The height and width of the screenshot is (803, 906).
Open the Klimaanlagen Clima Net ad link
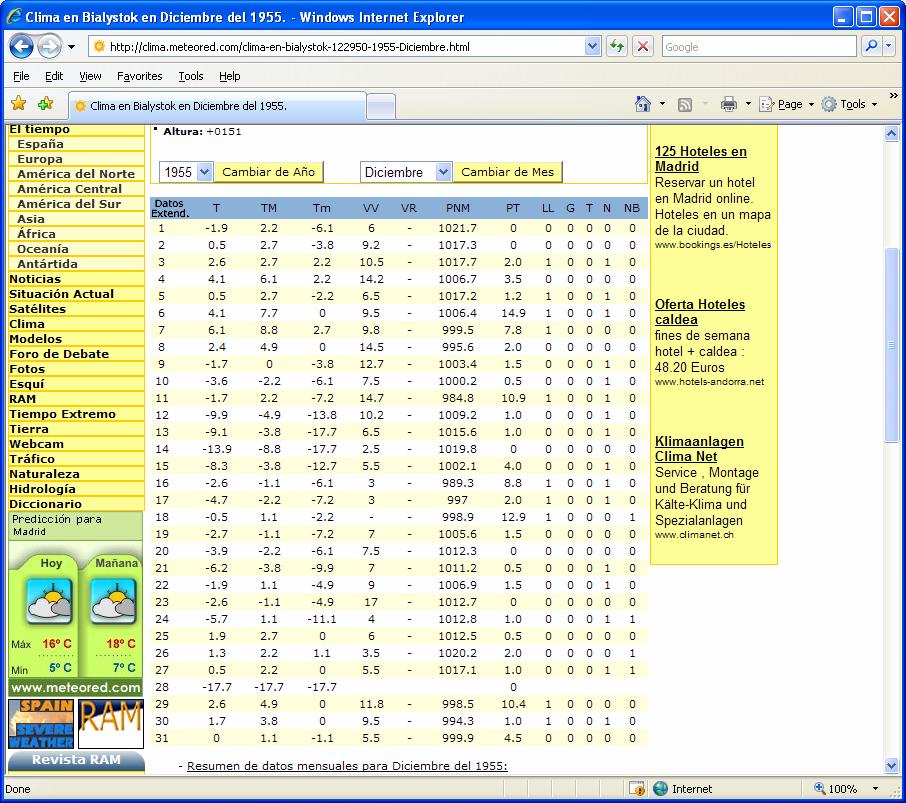click(x=699, y=449)
